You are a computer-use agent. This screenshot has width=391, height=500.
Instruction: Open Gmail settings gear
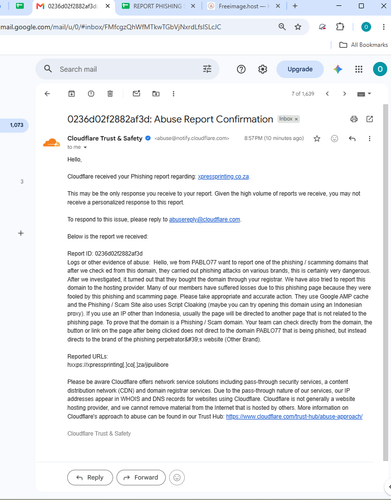(263, 69)
